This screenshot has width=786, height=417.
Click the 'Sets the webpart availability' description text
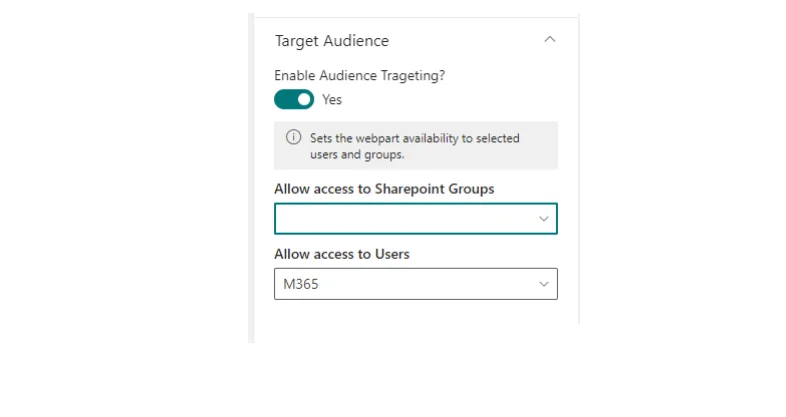tap(415, 146)
